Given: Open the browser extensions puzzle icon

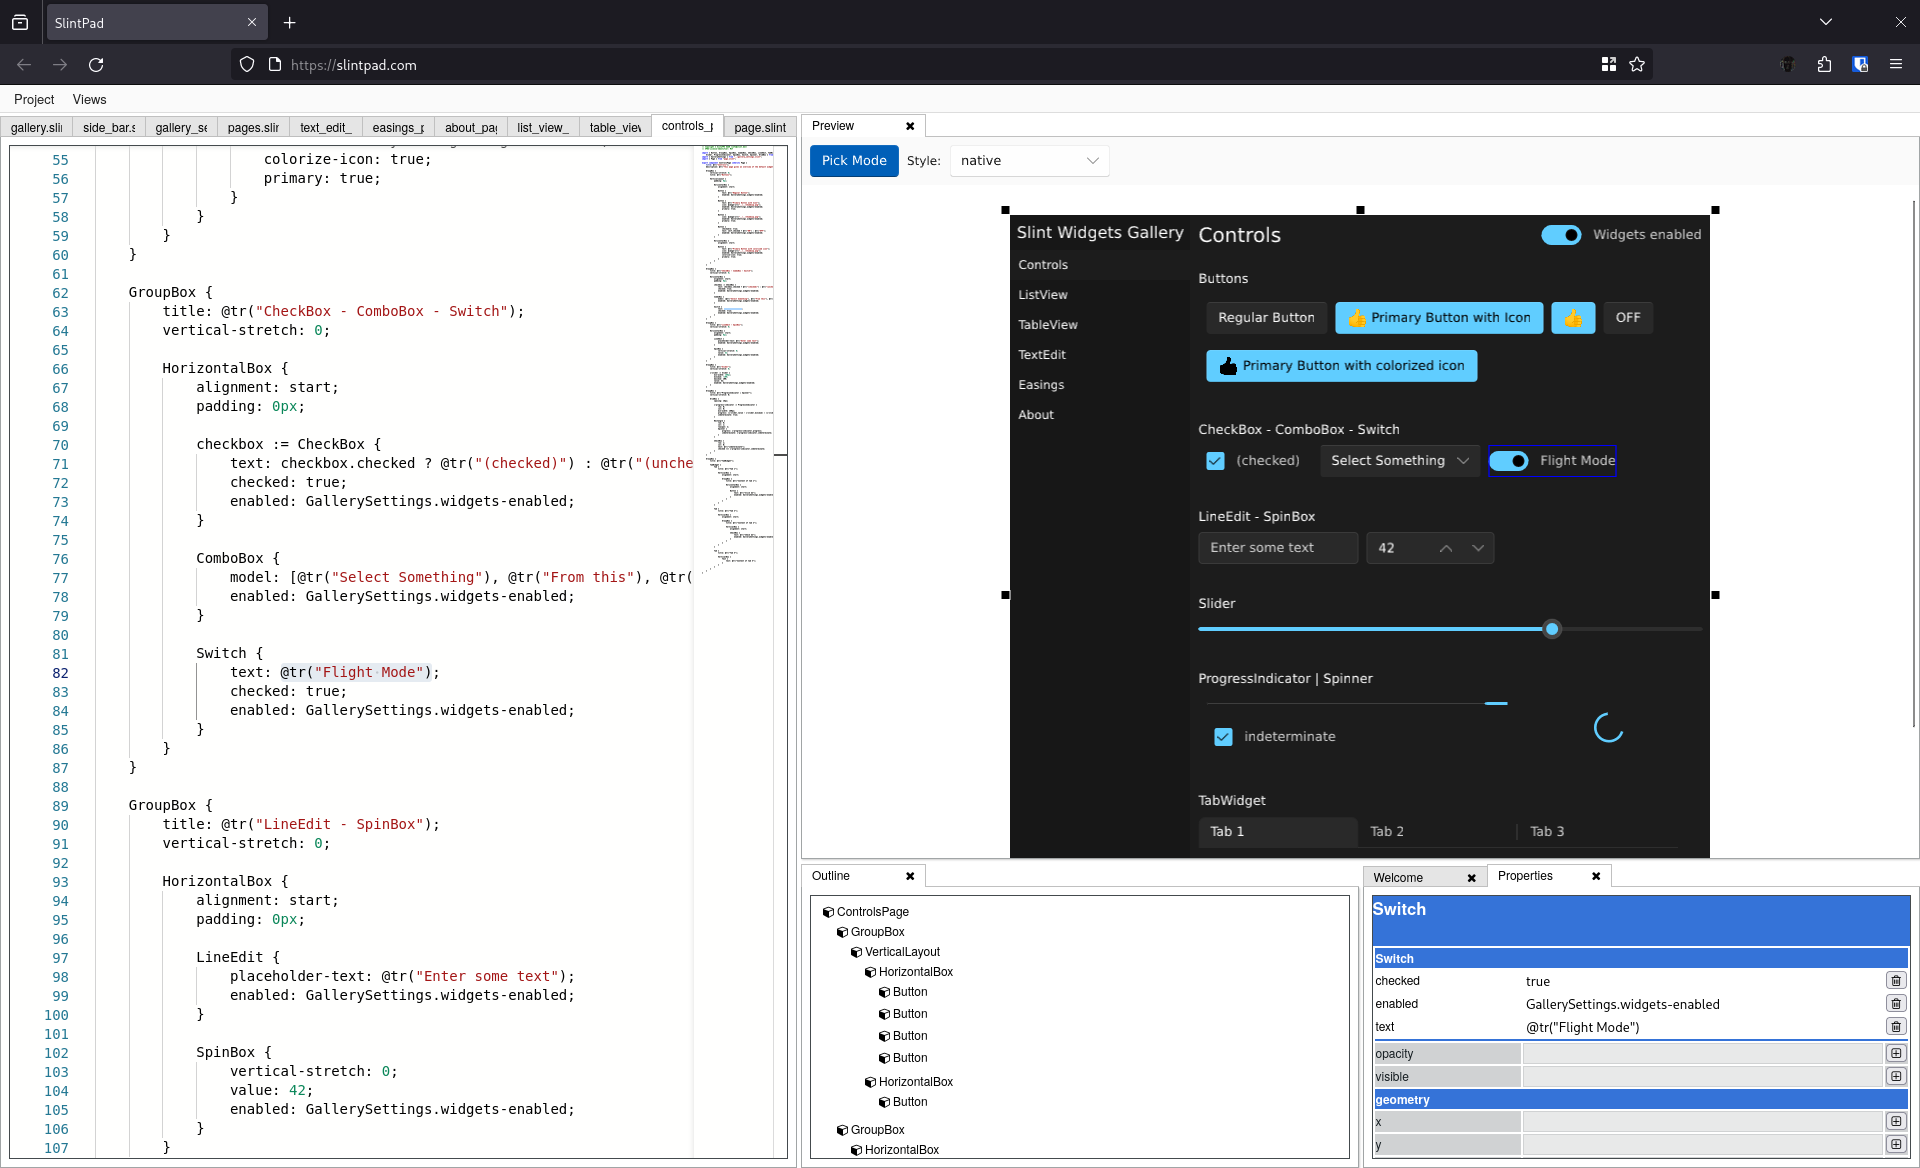Looking at the screenshot, I should click(1824, 65).
